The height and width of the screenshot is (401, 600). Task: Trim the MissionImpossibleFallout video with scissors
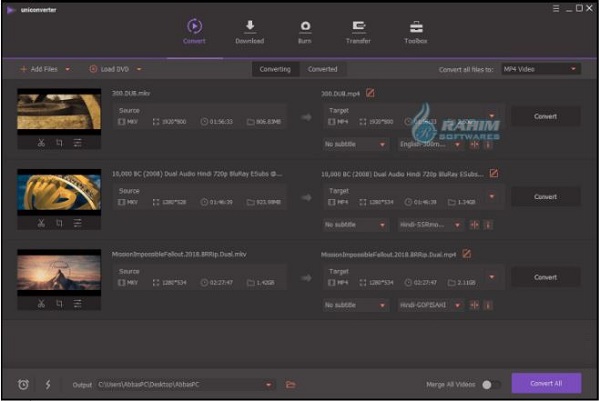(x=41, y=304)
